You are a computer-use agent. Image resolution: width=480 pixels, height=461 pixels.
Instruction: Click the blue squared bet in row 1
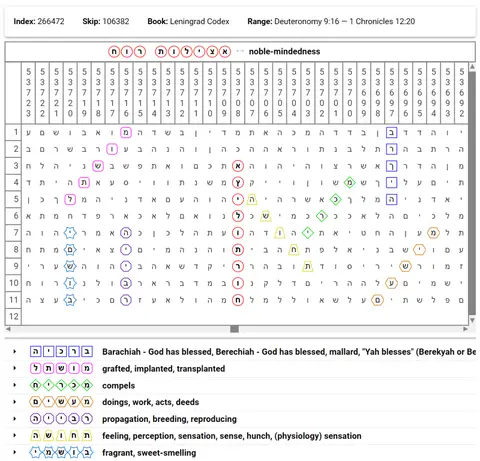point(391,132)
